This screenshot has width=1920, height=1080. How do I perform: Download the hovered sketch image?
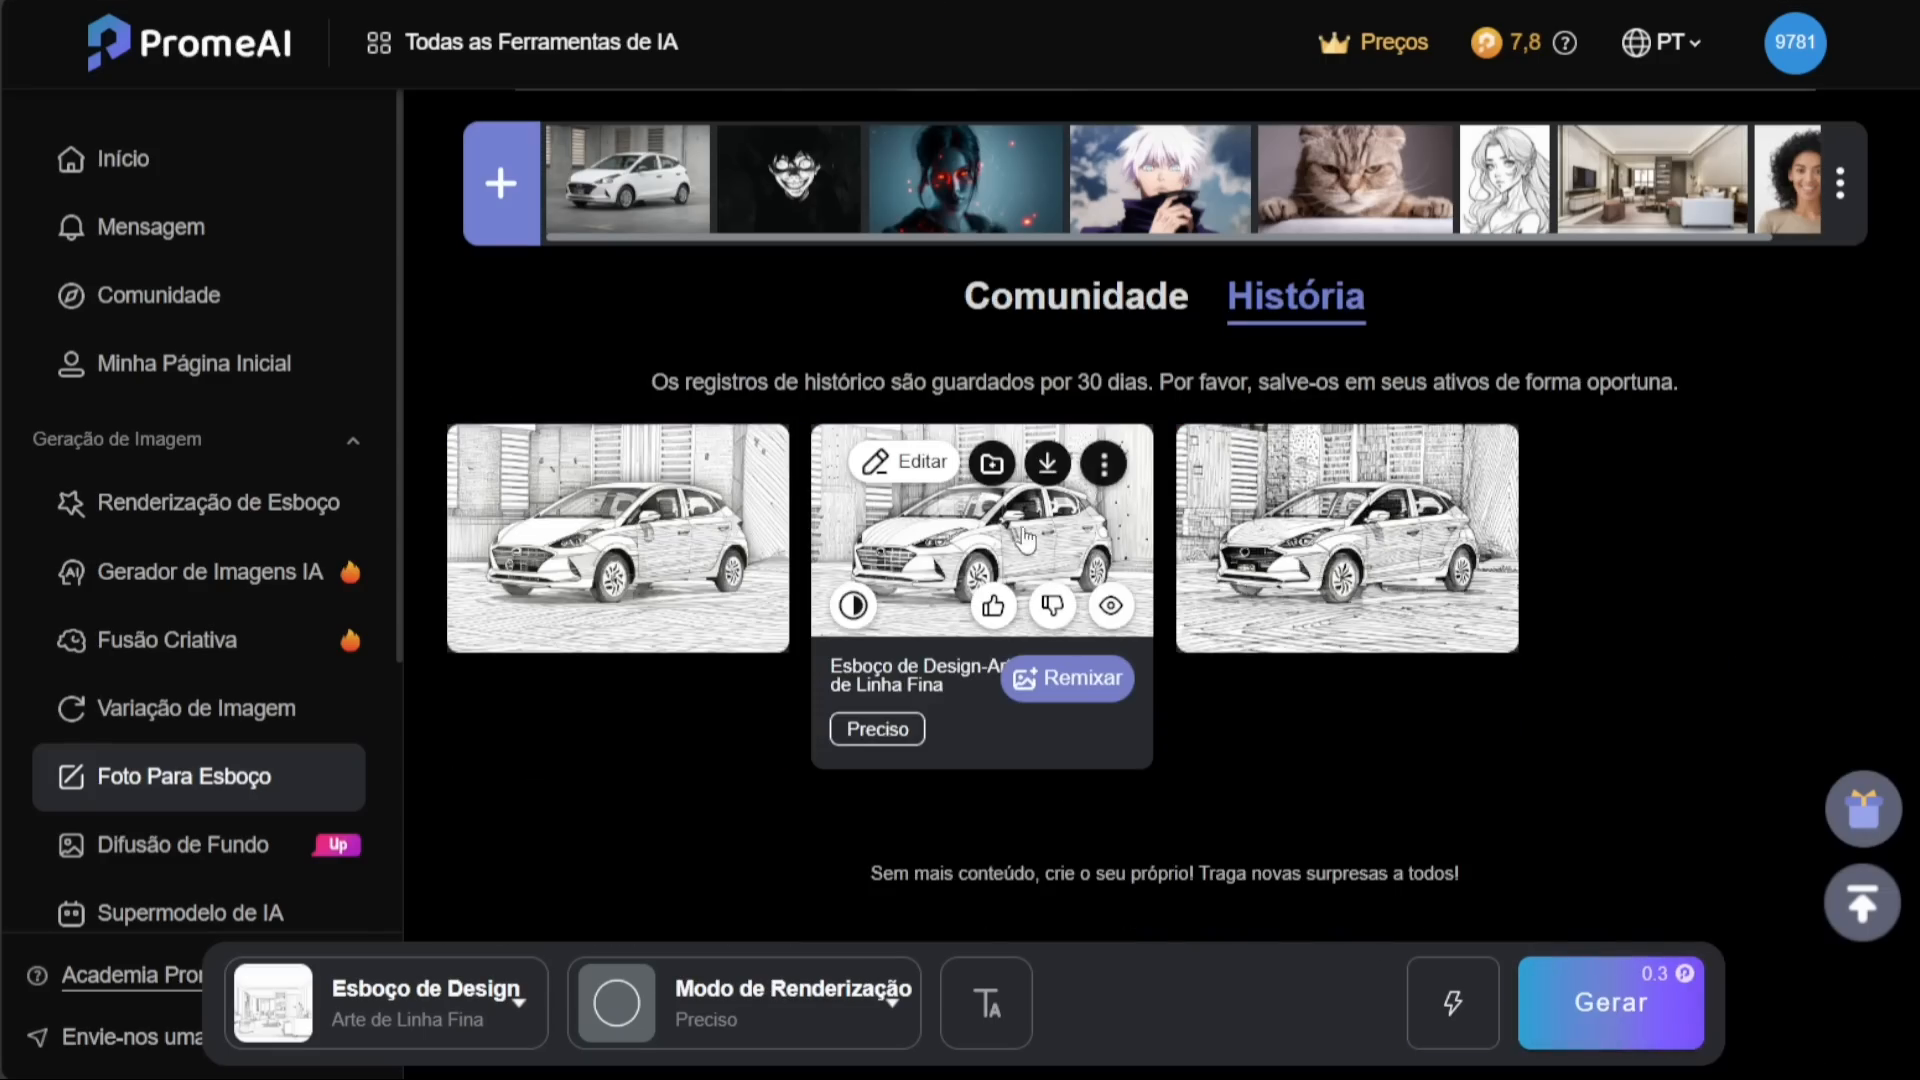1048,464
